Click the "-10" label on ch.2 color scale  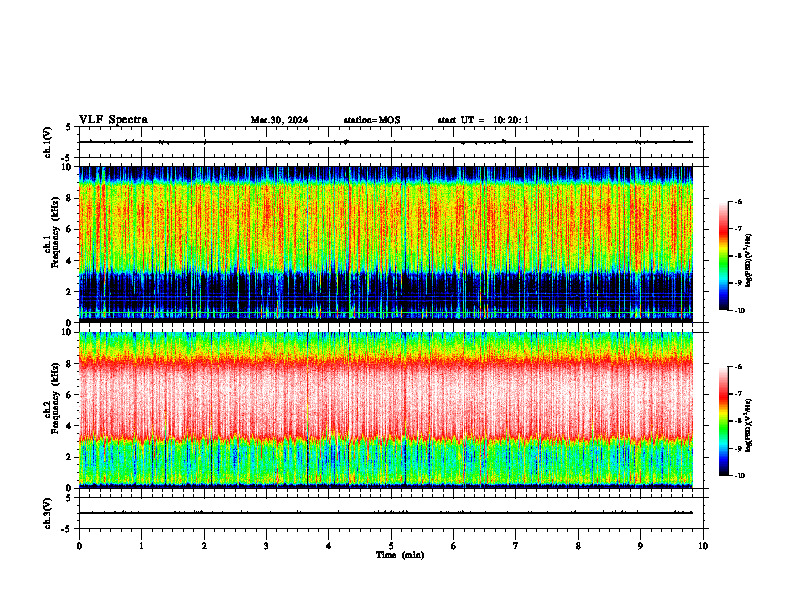click(x=739, y=476)
